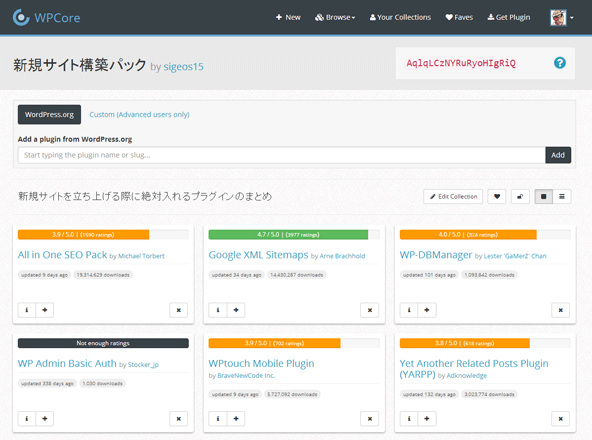Expand the Browse dropdown

point(335,17)
